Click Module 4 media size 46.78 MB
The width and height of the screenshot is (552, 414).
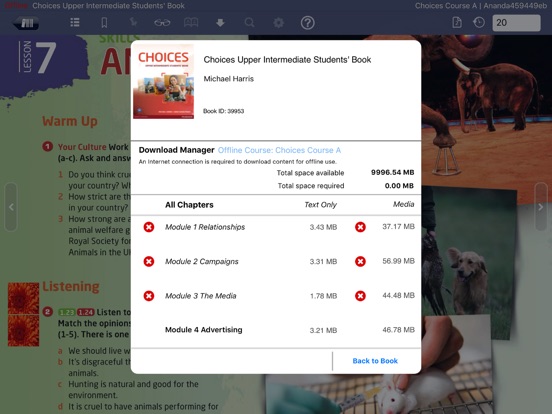399,330
